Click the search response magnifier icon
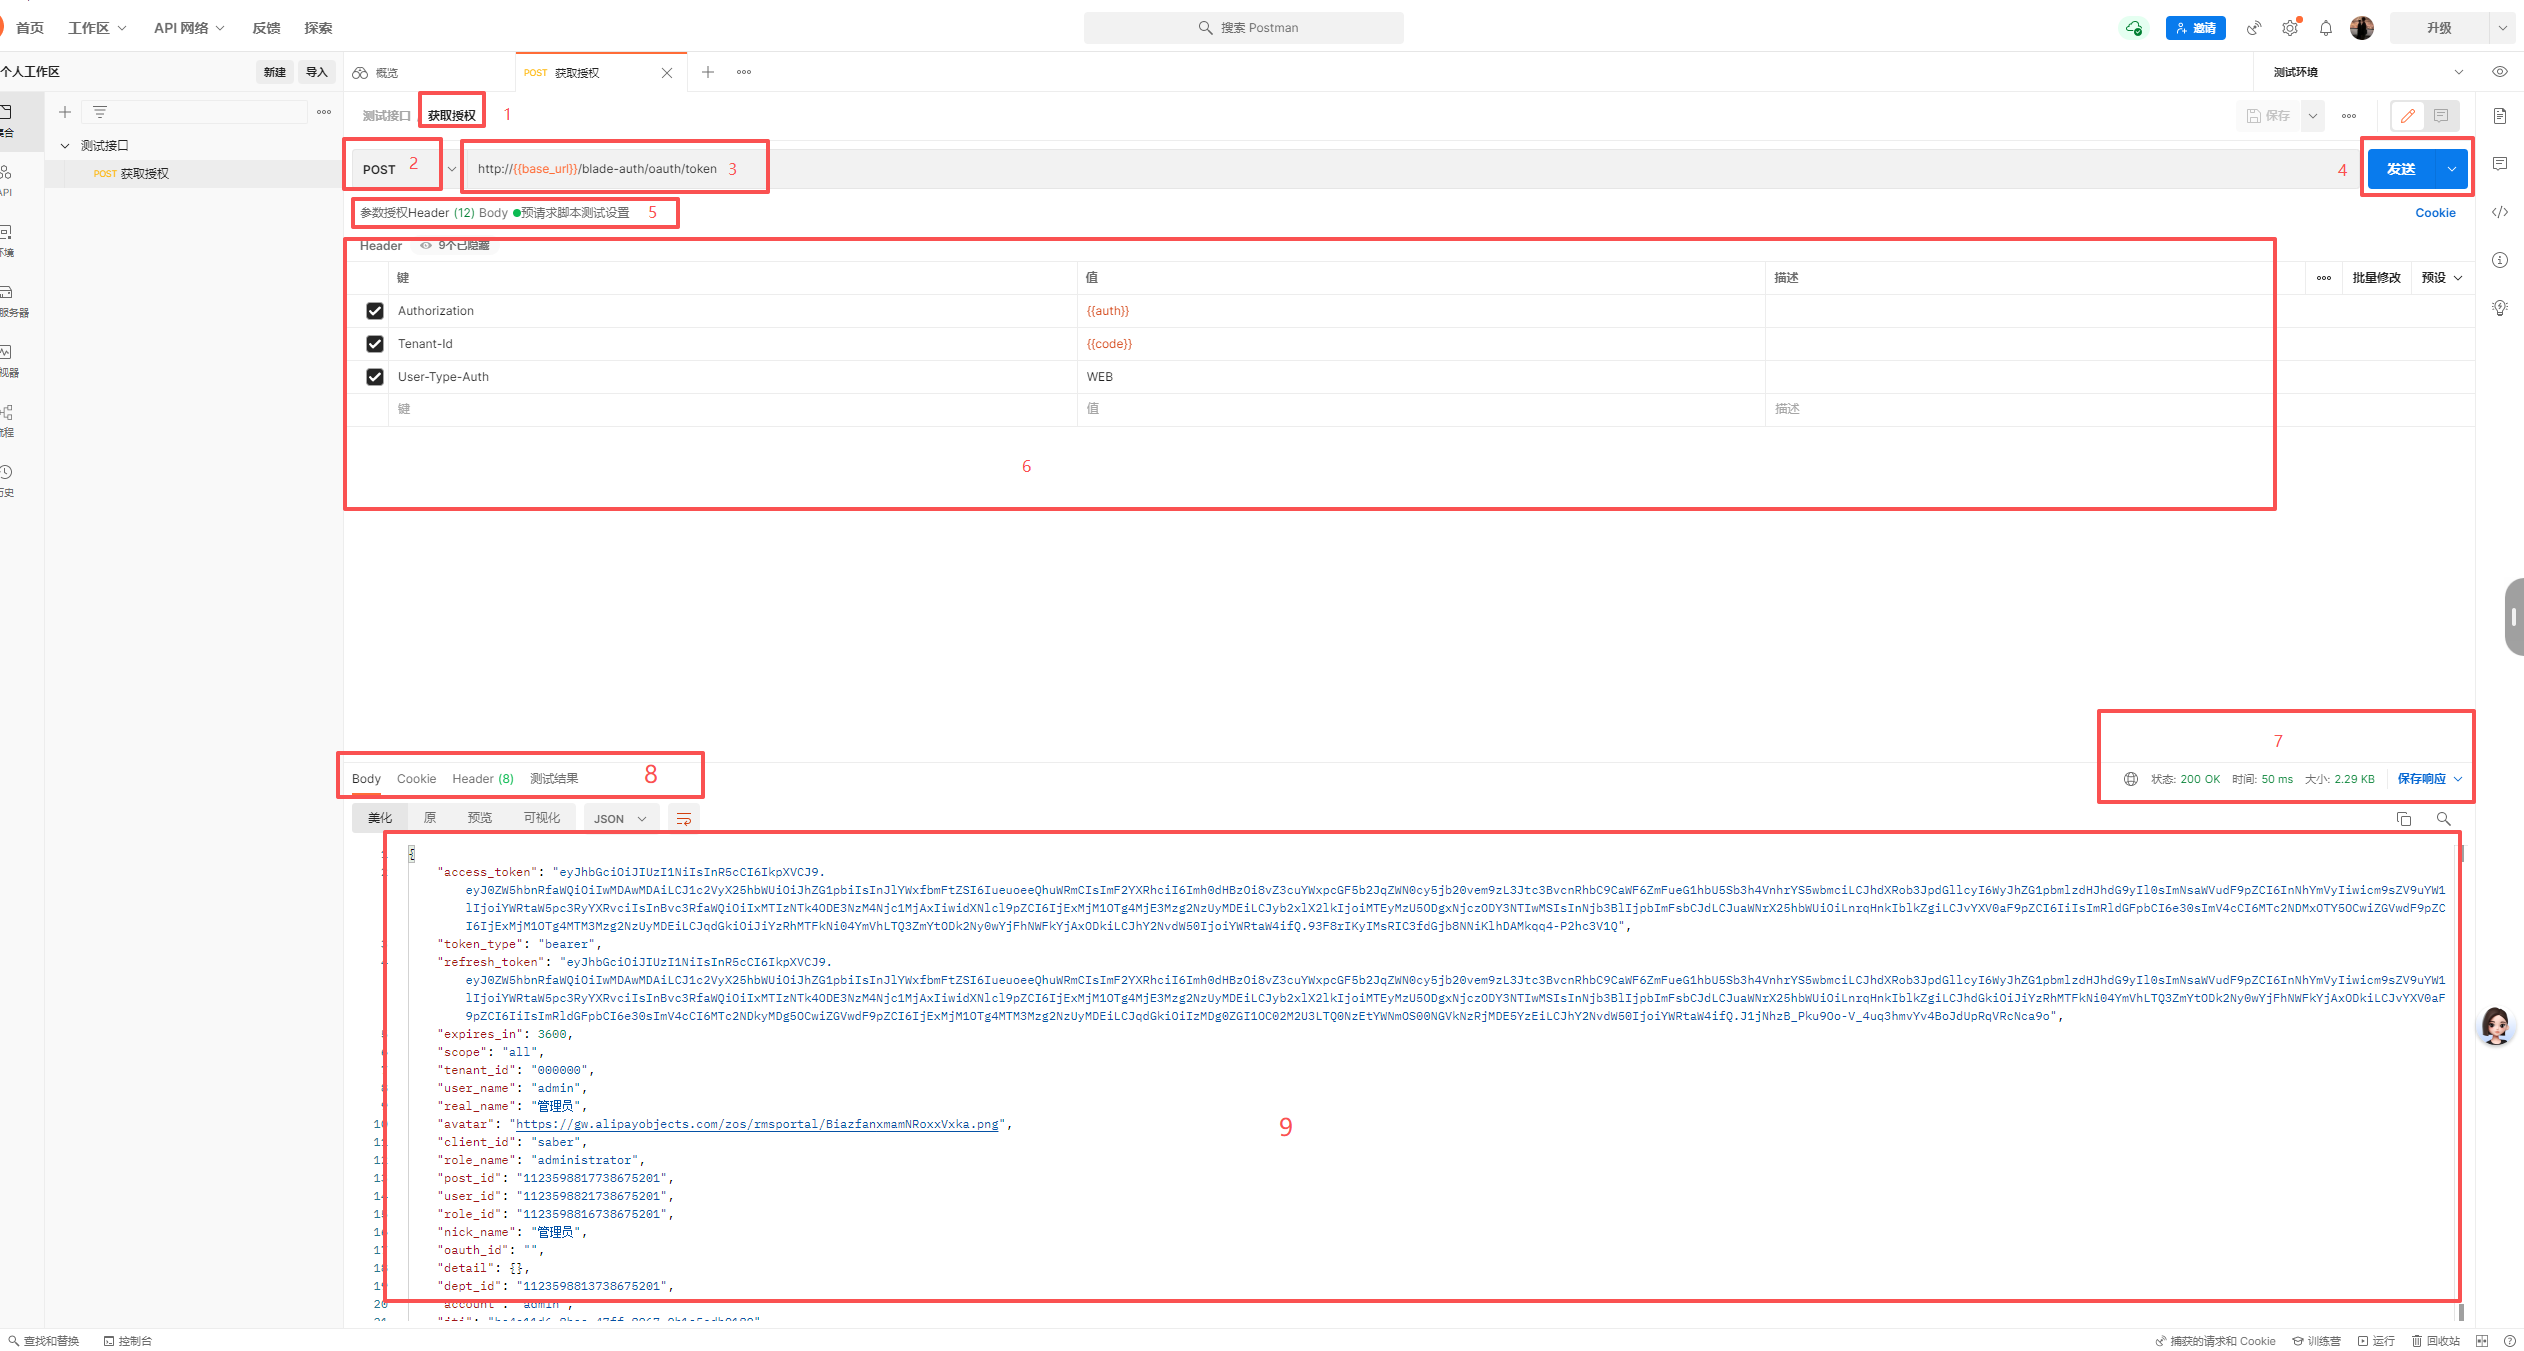Viewport: 2524px width, 1351px height. point(2443,819)
